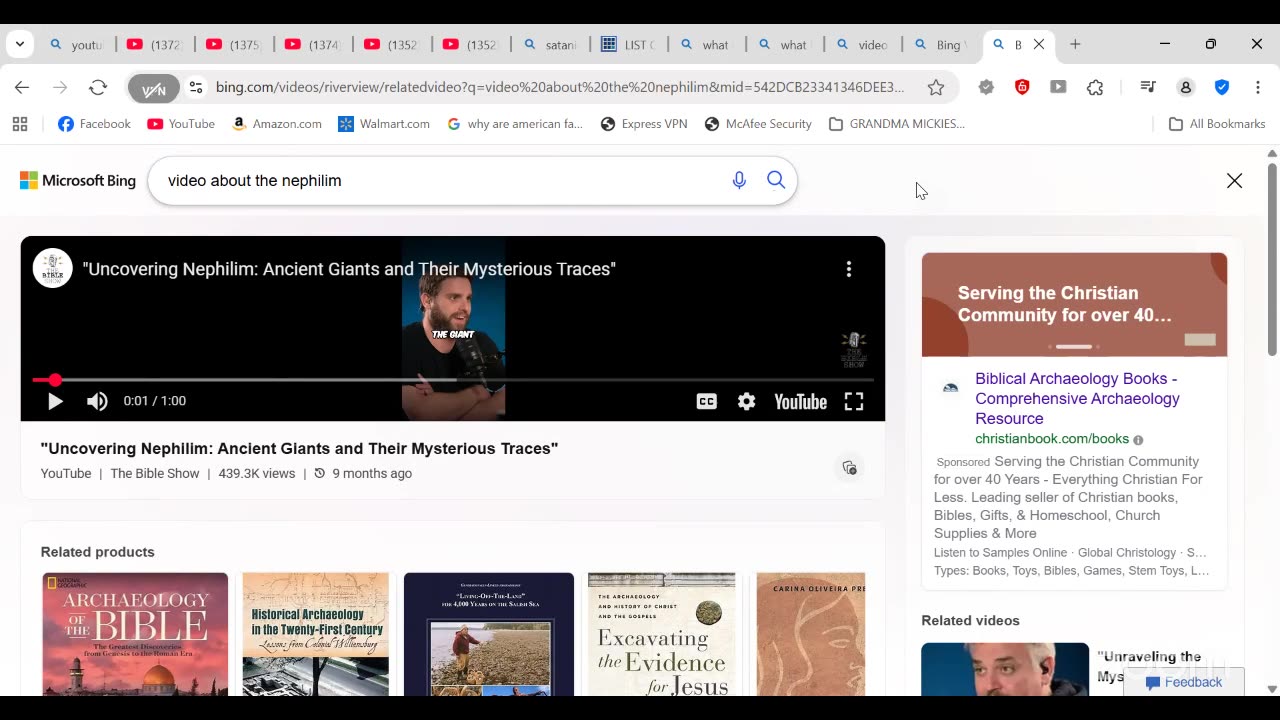The height and width of the screenshot is (720, 1280).
Task: Open the Living-Off-The-Land book product
Action: [489, 634]
